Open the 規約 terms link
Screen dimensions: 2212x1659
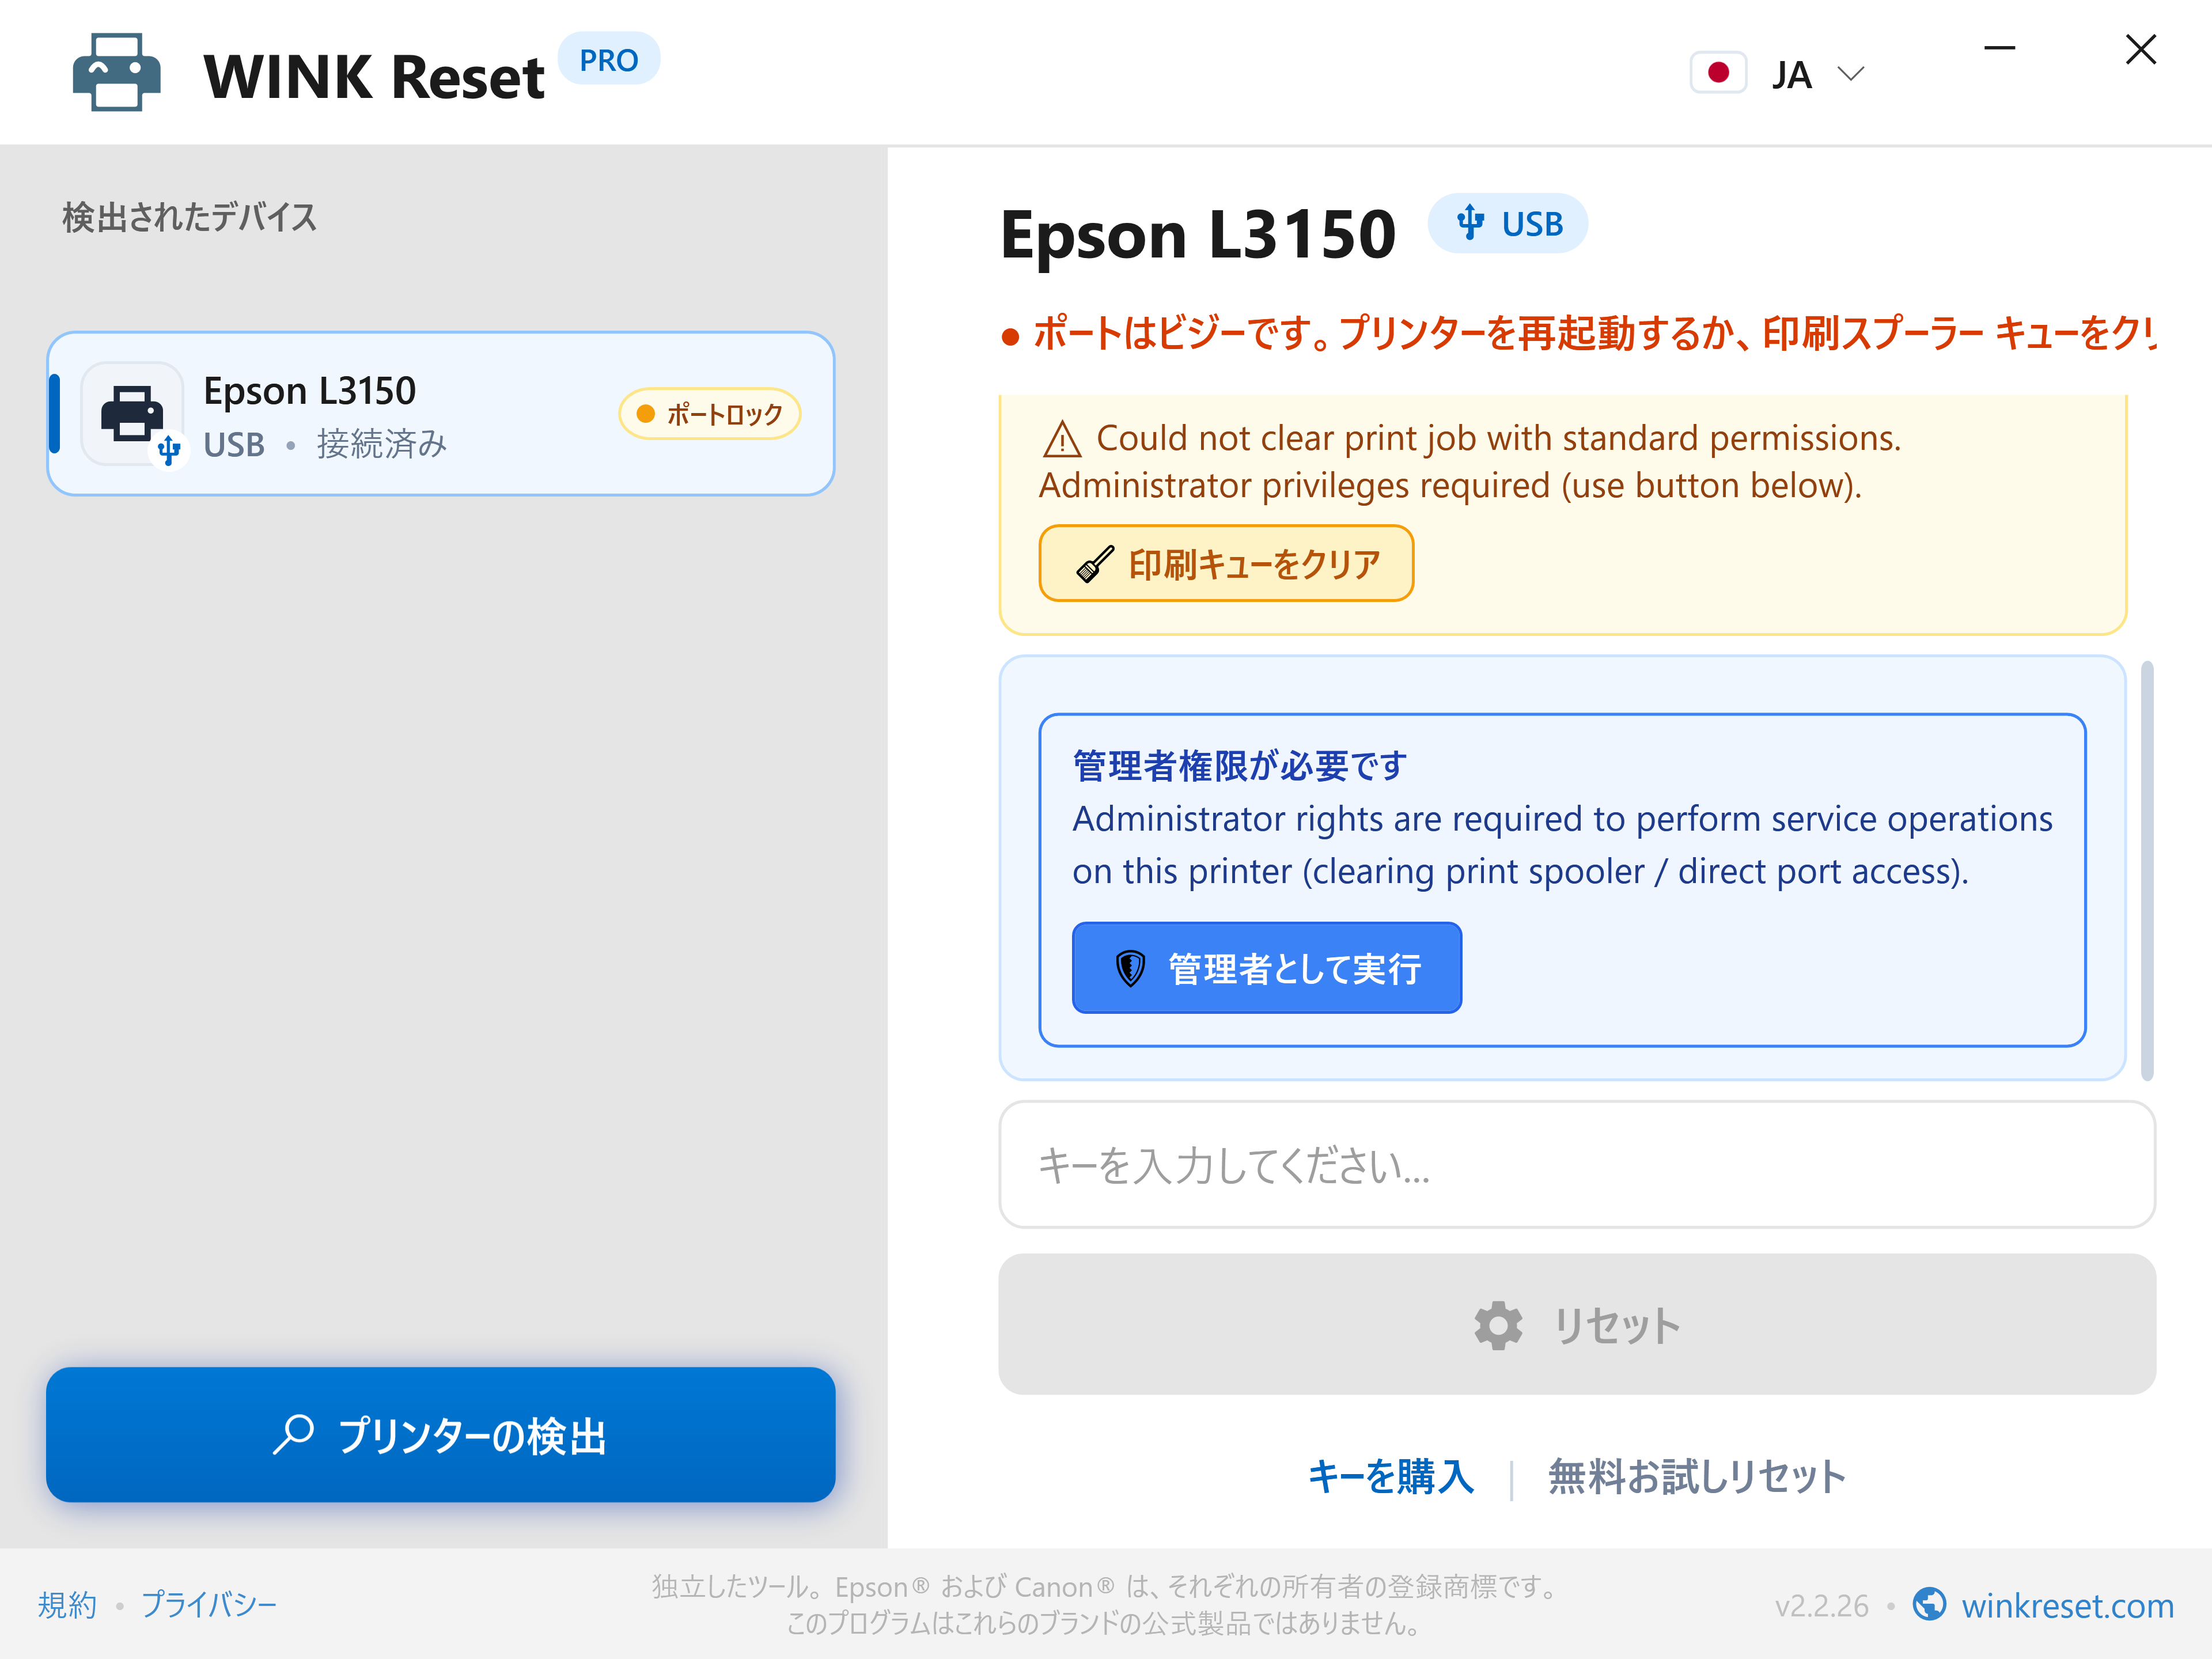[67, 1605]
